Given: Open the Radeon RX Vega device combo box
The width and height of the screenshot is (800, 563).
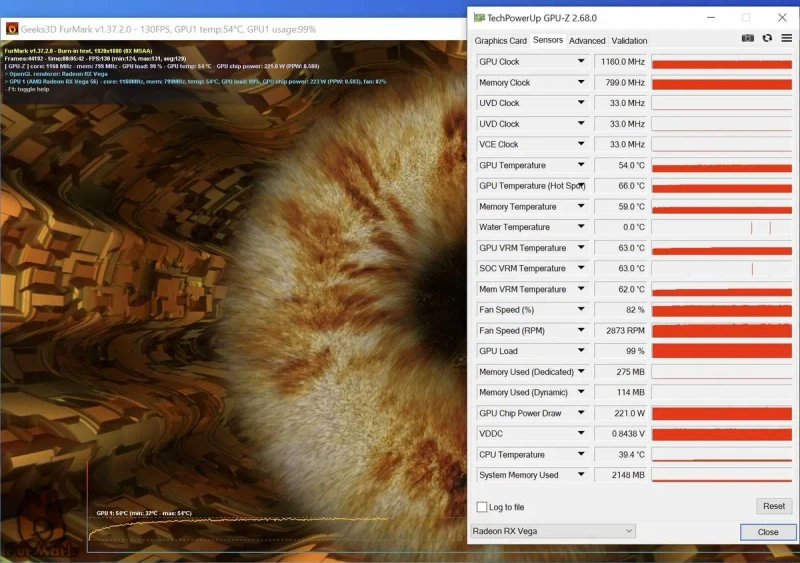Looking at the screenshot, I should 553,531.
